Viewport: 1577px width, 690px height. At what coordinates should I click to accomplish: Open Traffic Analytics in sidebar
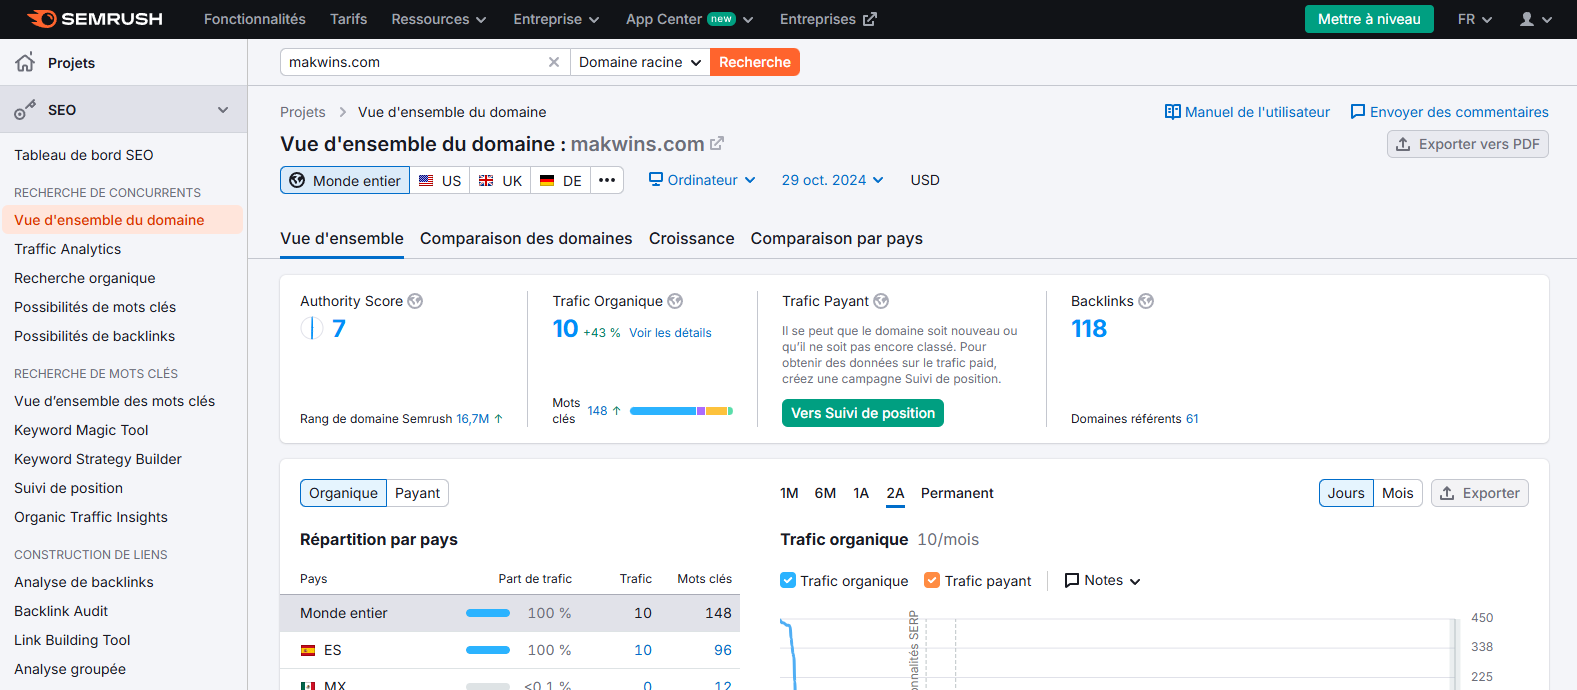[68, 249]
